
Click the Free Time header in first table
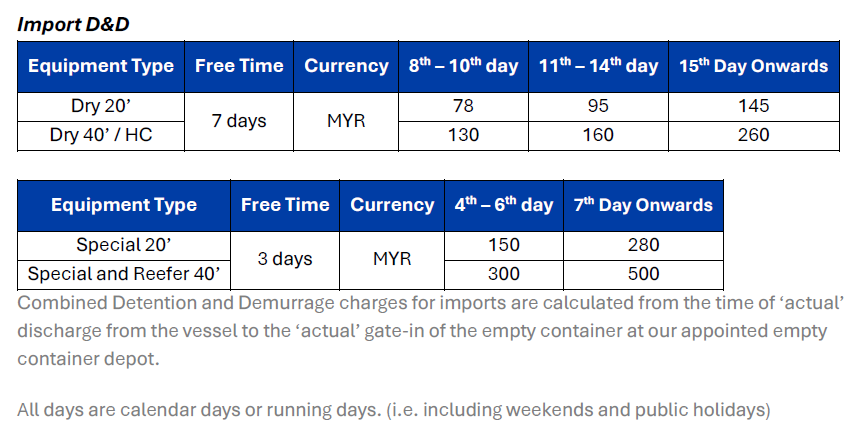(x=239, y=66)
